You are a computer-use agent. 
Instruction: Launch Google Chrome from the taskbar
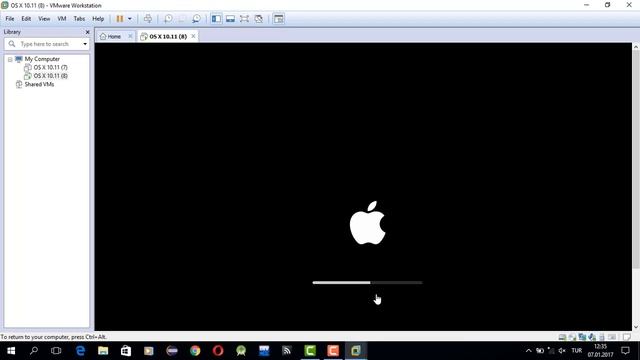[x=195, y=351]
